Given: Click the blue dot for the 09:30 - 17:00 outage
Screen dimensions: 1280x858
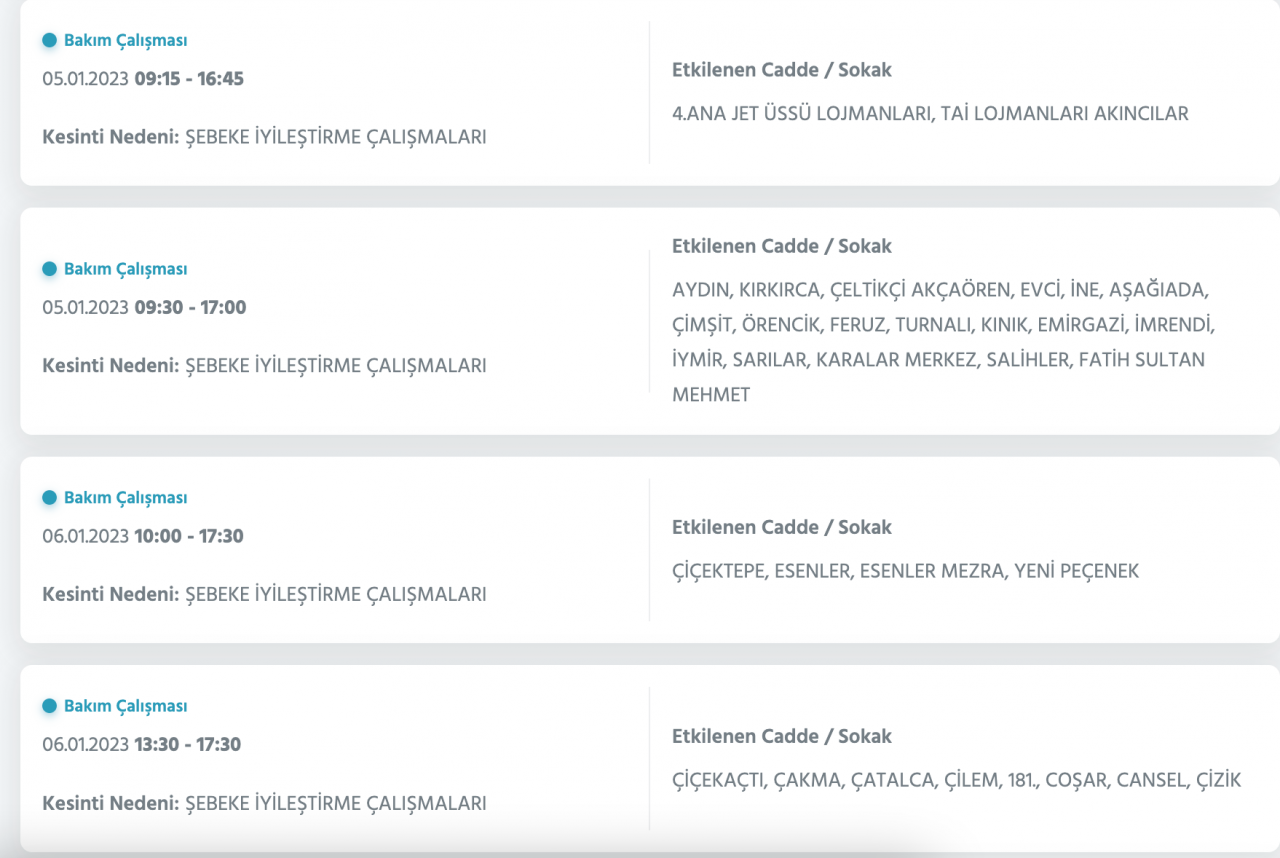Looking at the screenshot, I should pos(50,269).
